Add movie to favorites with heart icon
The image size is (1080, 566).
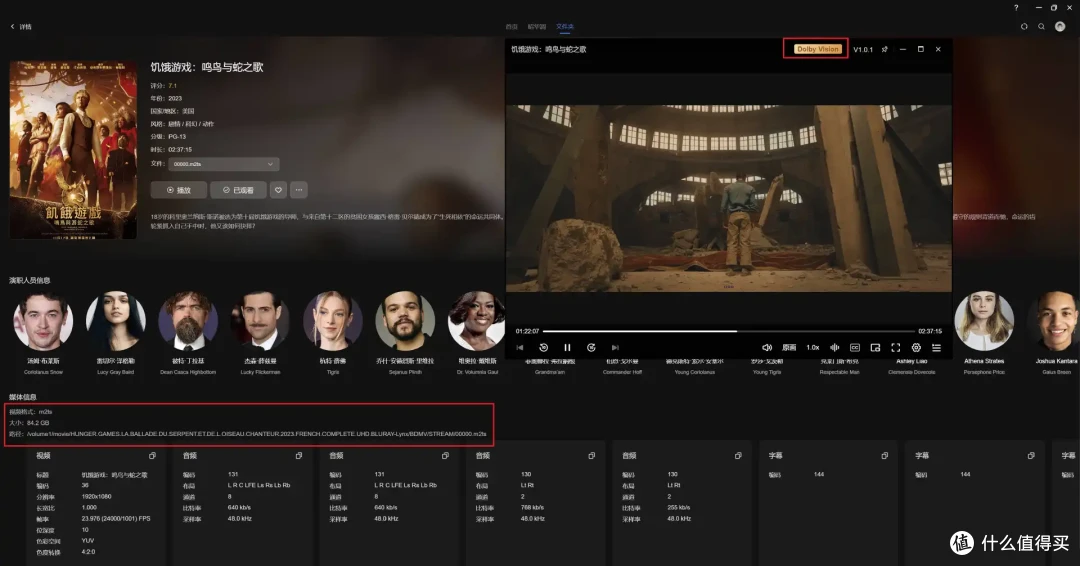tap(278, 190)
